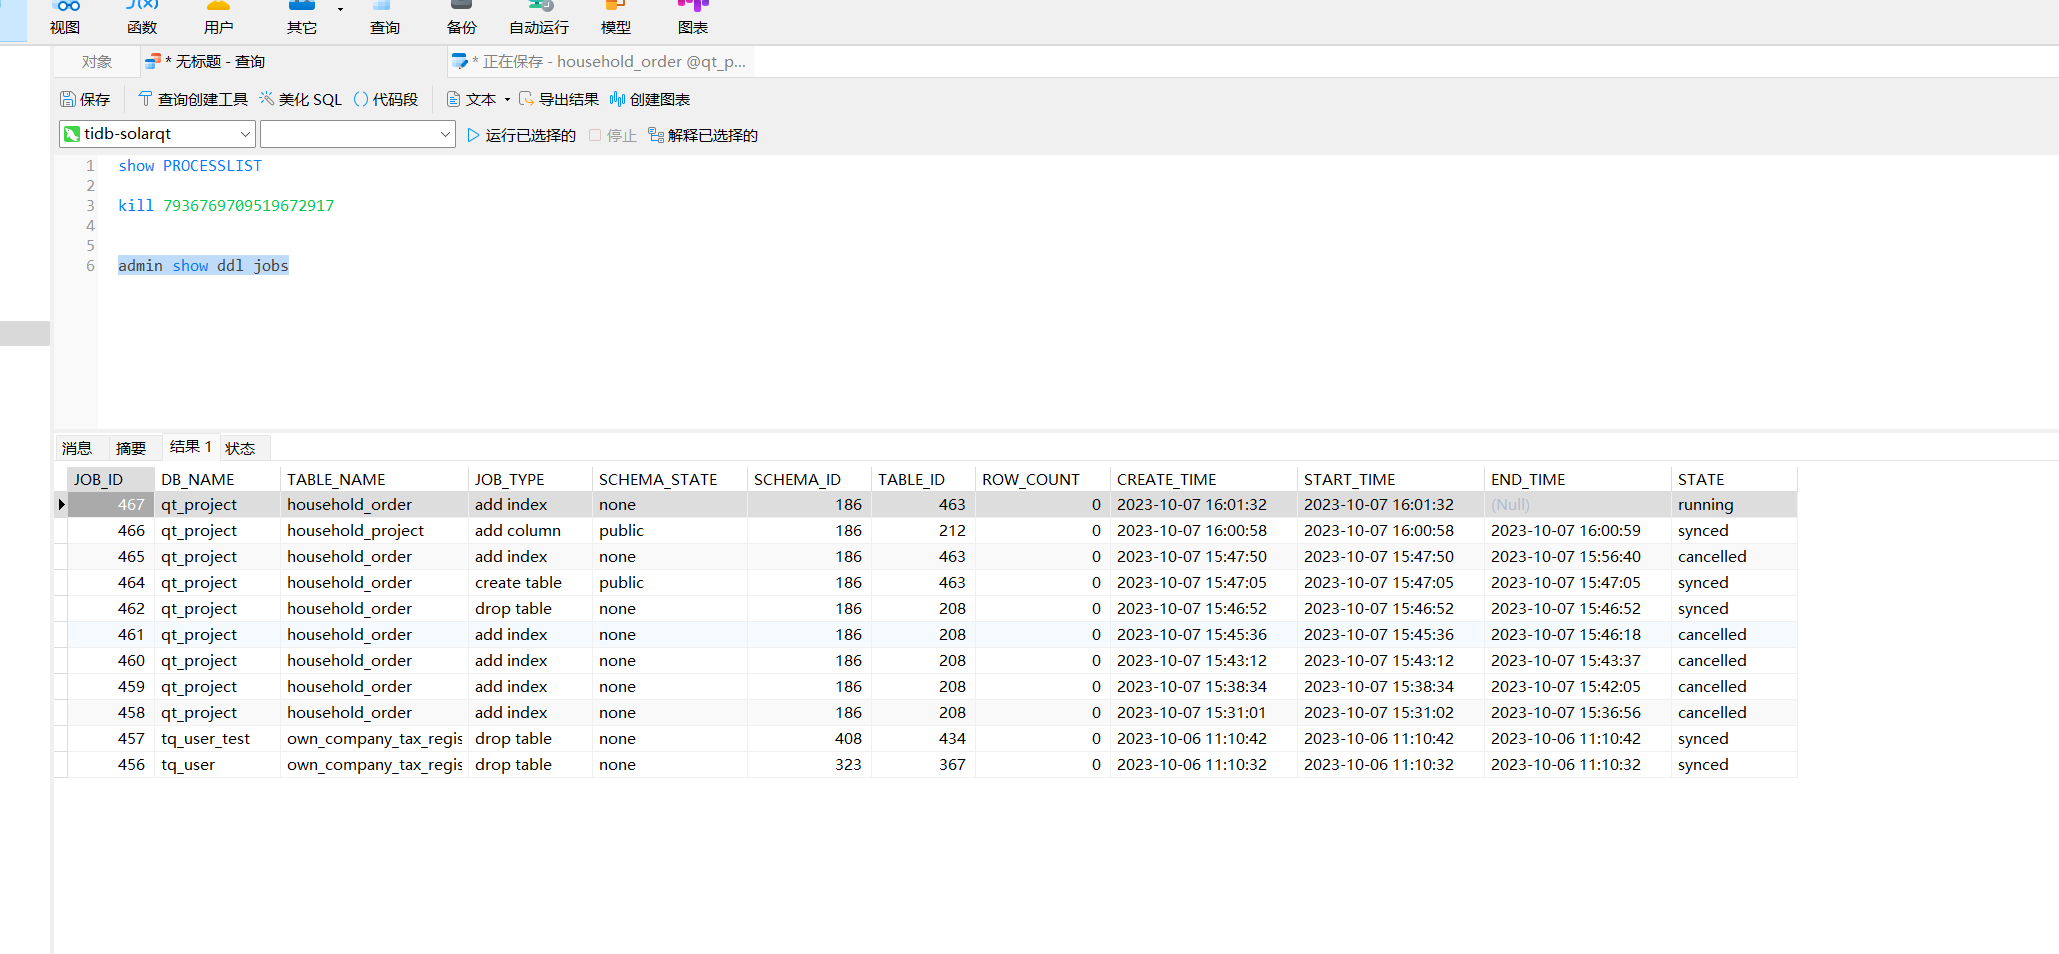Image resolution: width=2059 pixels, height=954 pixels.
Task: Click 解释已选择的 to explain selection
Action: (x=703, y=135)
